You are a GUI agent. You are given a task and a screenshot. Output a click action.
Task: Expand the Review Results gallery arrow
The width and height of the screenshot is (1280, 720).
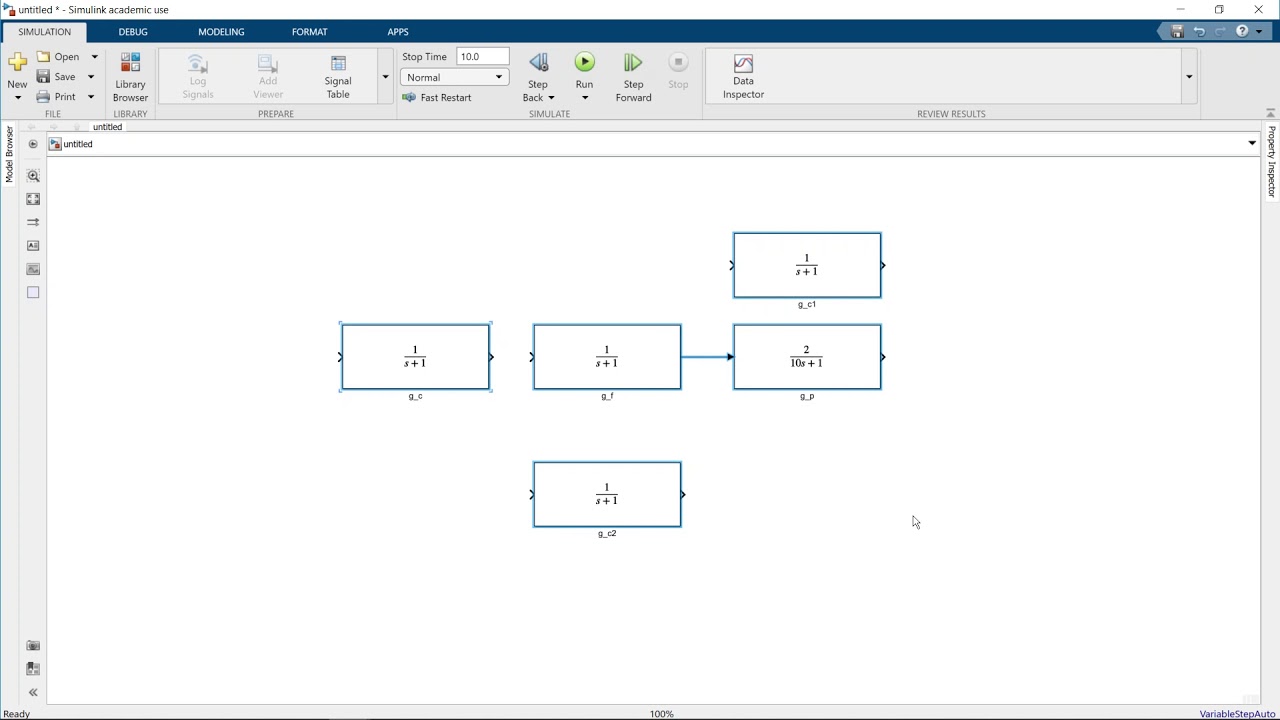tap(1189, 77)
